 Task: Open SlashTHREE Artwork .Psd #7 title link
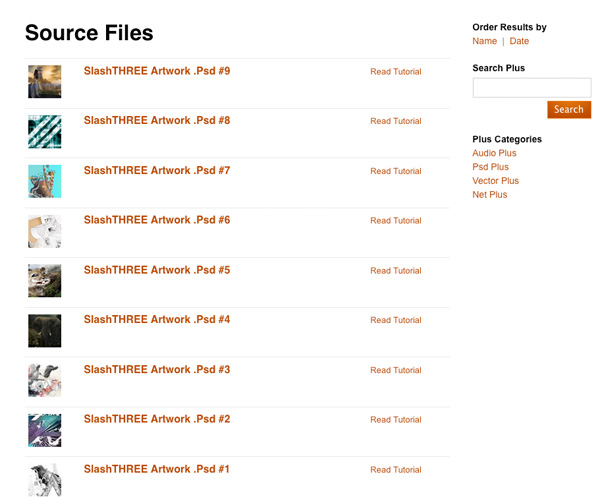157,170
